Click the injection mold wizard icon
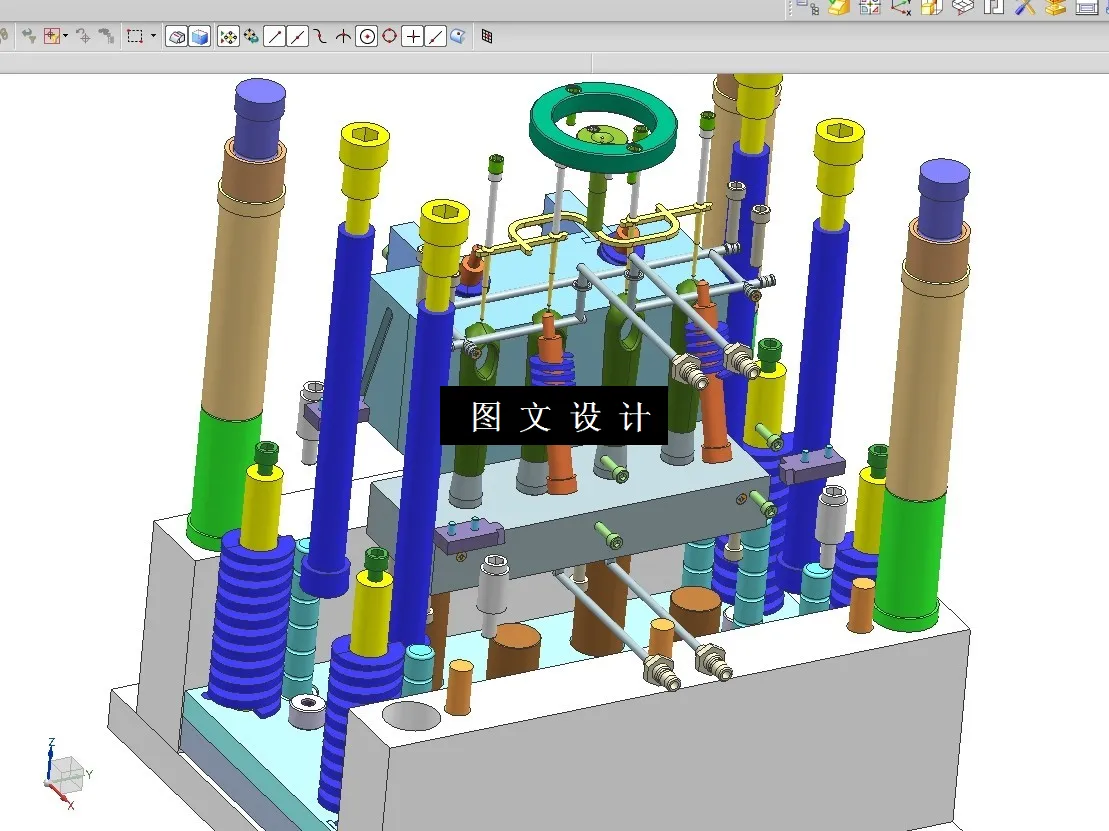 (1055, 10)
